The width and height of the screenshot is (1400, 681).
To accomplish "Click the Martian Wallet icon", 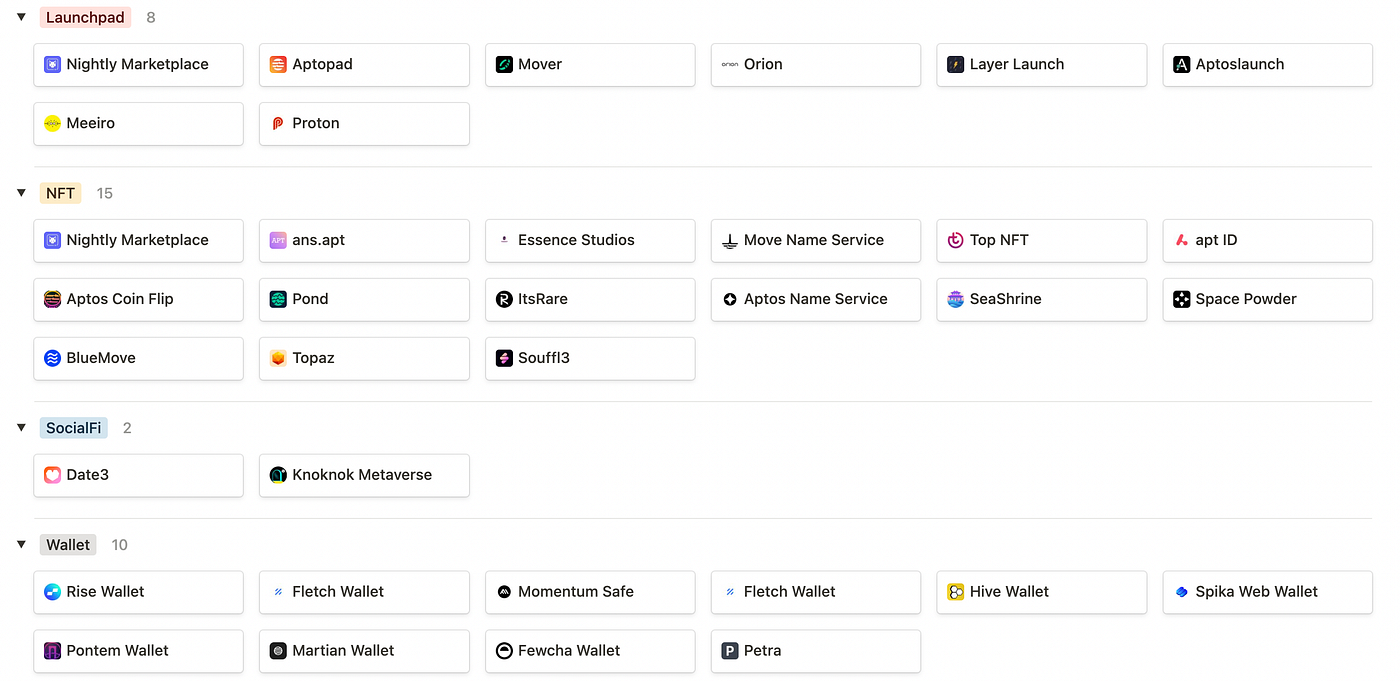I will pyautogui.click(x=277, y=650).
